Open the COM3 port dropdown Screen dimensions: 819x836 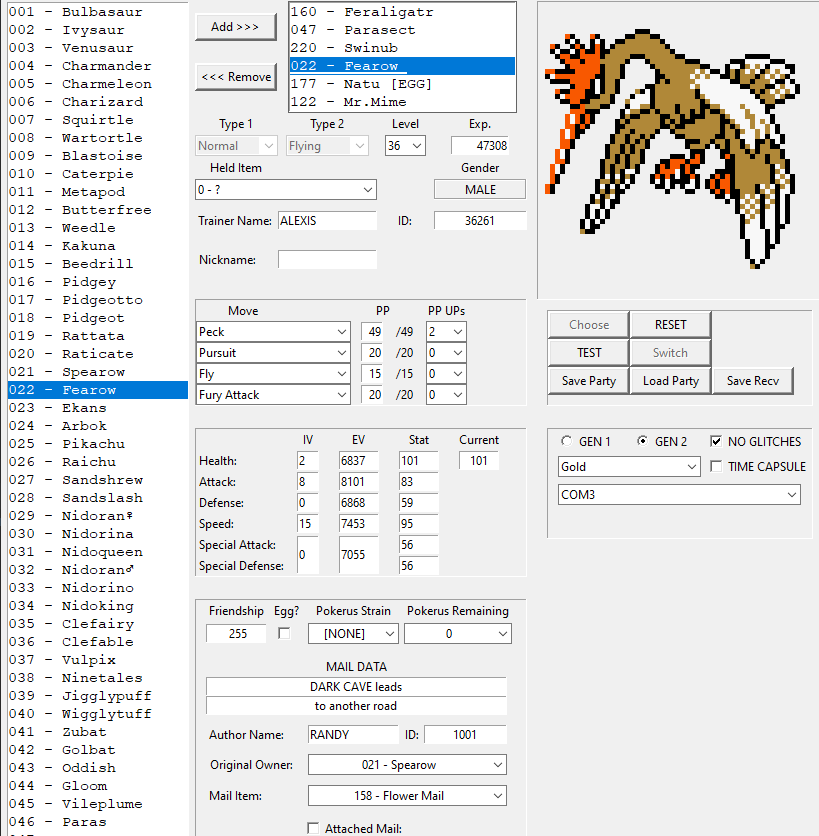pos(678,494)
